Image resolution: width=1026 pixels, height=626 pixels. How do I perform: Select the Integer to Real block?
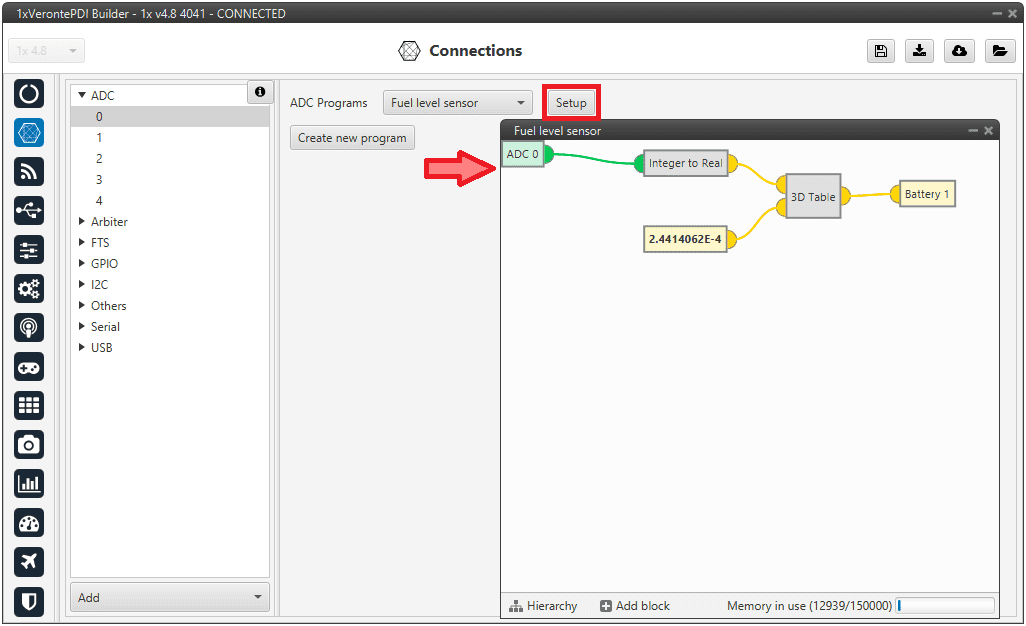click(x=685, y=164)
